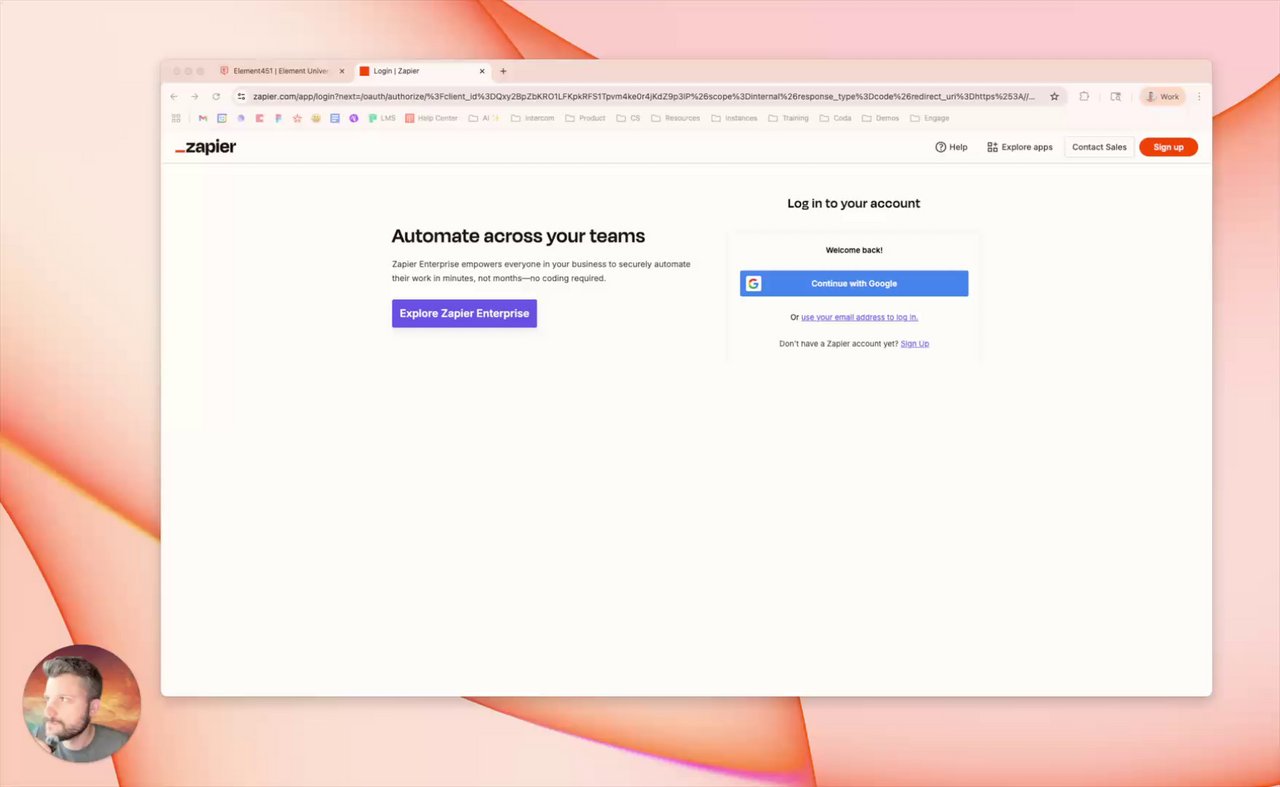This screenshot has height=787, width=1280.
Task: Switch to the Element451 tab
Action: [x=282, y=71]
